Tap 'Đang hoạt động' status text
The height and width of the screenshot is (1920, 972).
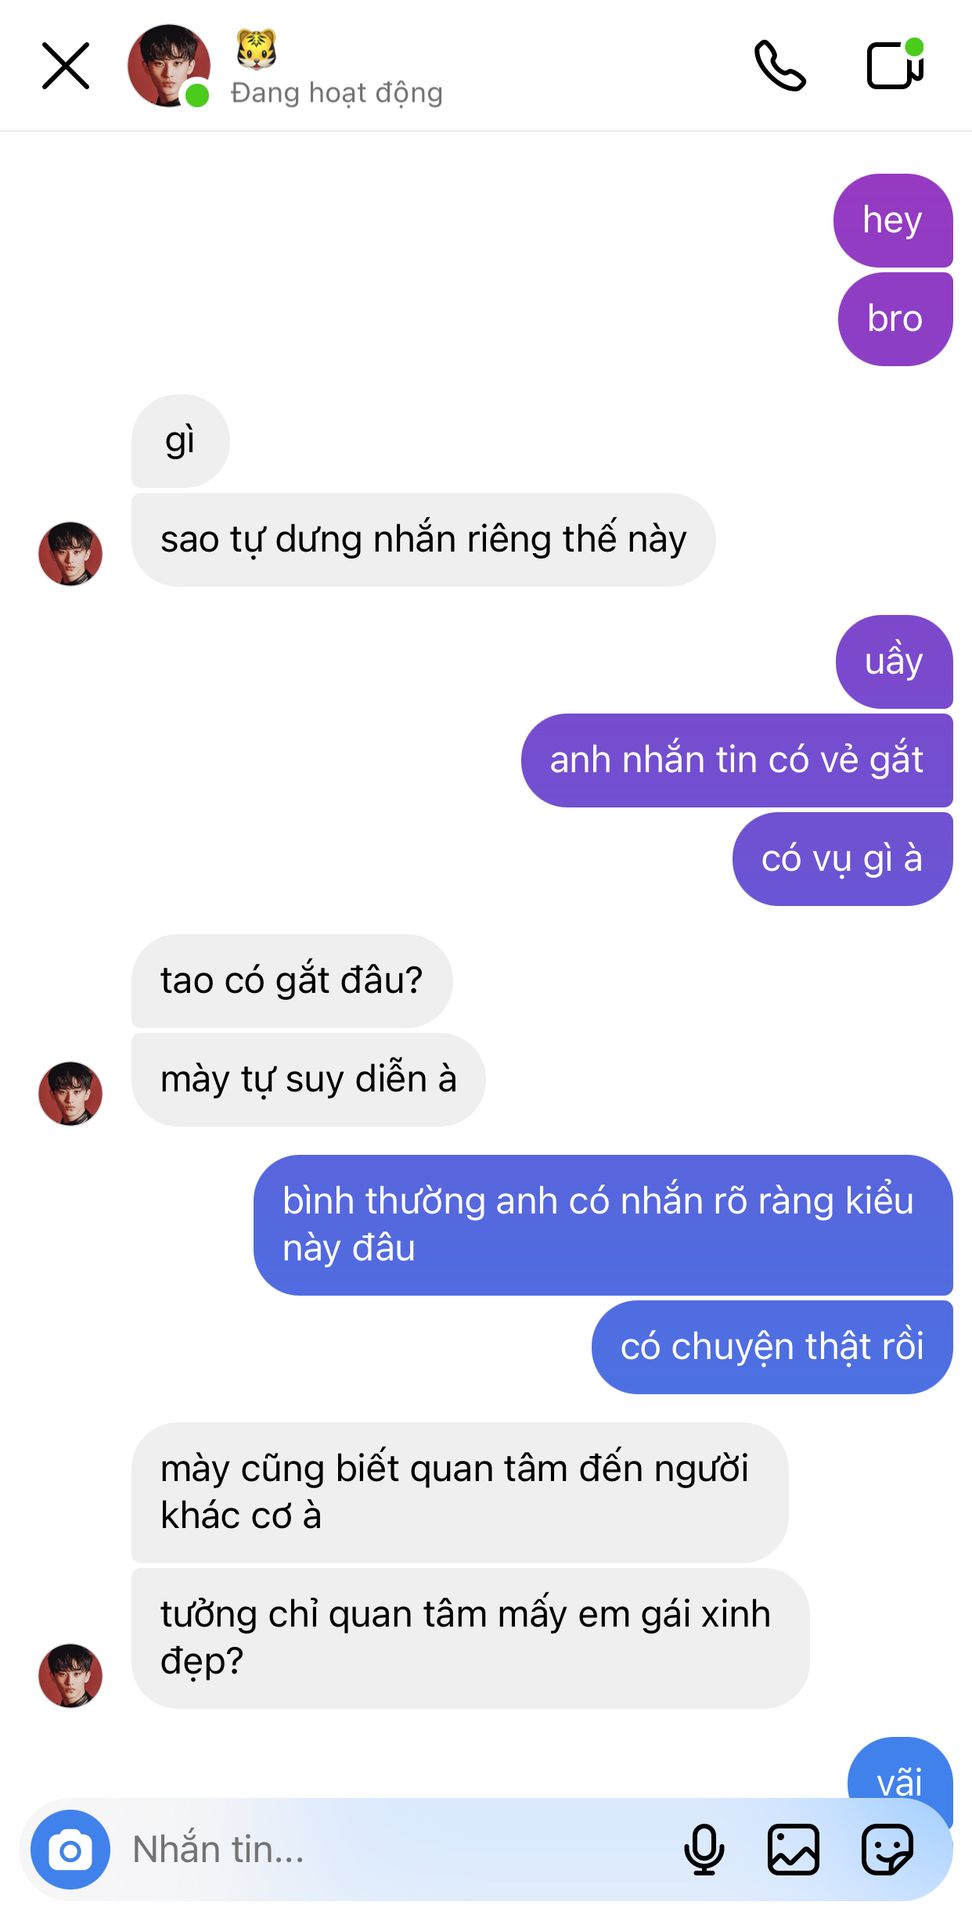click(337, 93)
